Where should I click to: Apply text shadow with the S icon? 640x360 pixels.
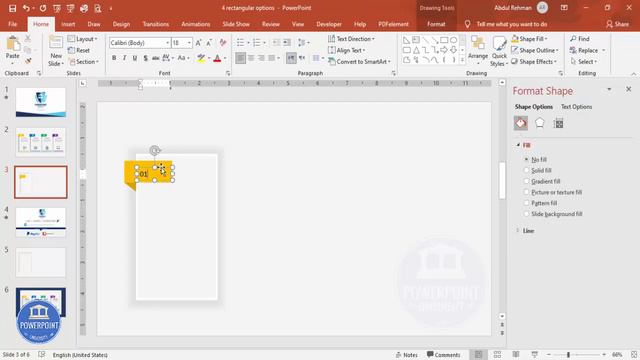click(145, 58)
